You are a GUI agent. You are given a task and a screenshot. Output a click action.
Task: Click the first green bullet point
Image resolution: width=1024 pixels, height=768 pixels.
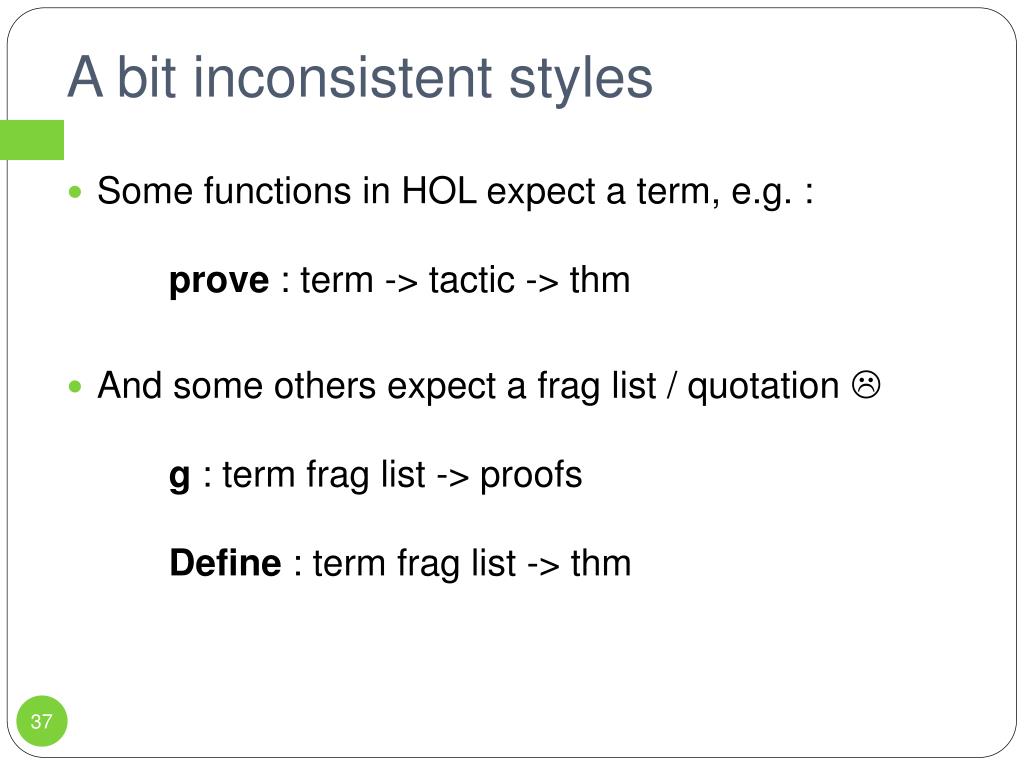[75, 192]
